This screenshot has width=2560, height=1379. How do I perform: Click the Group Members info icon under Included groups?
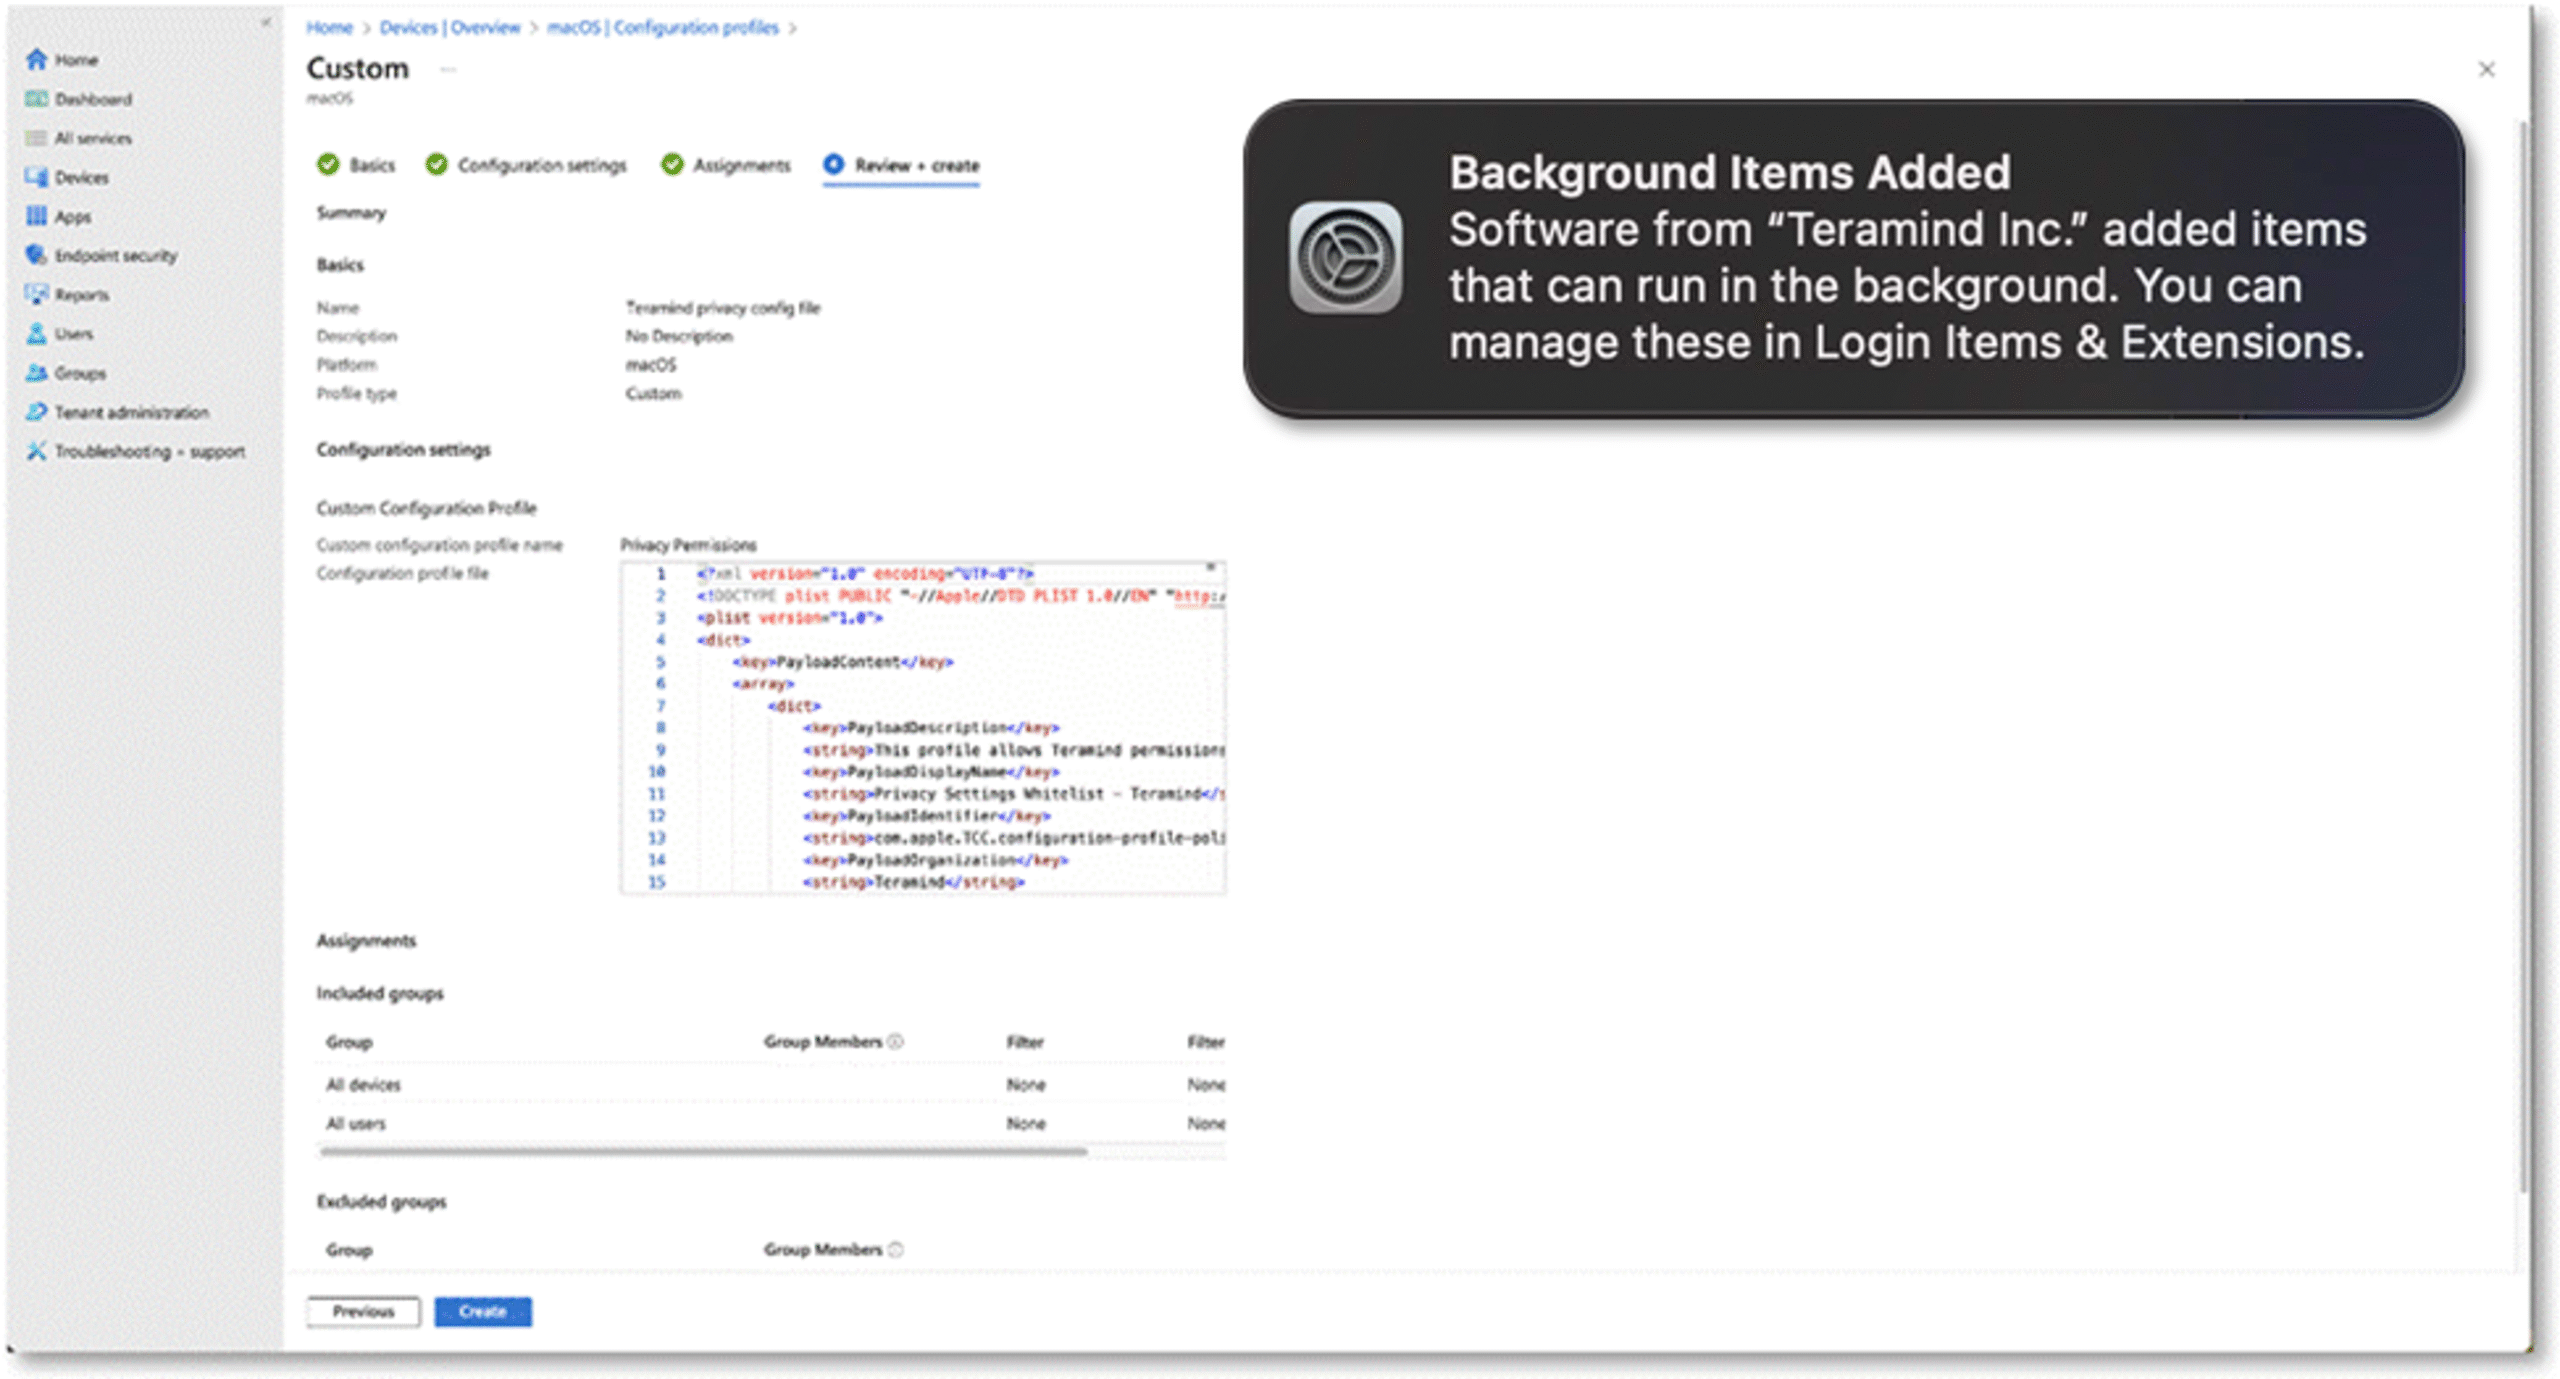point(896,1041)
